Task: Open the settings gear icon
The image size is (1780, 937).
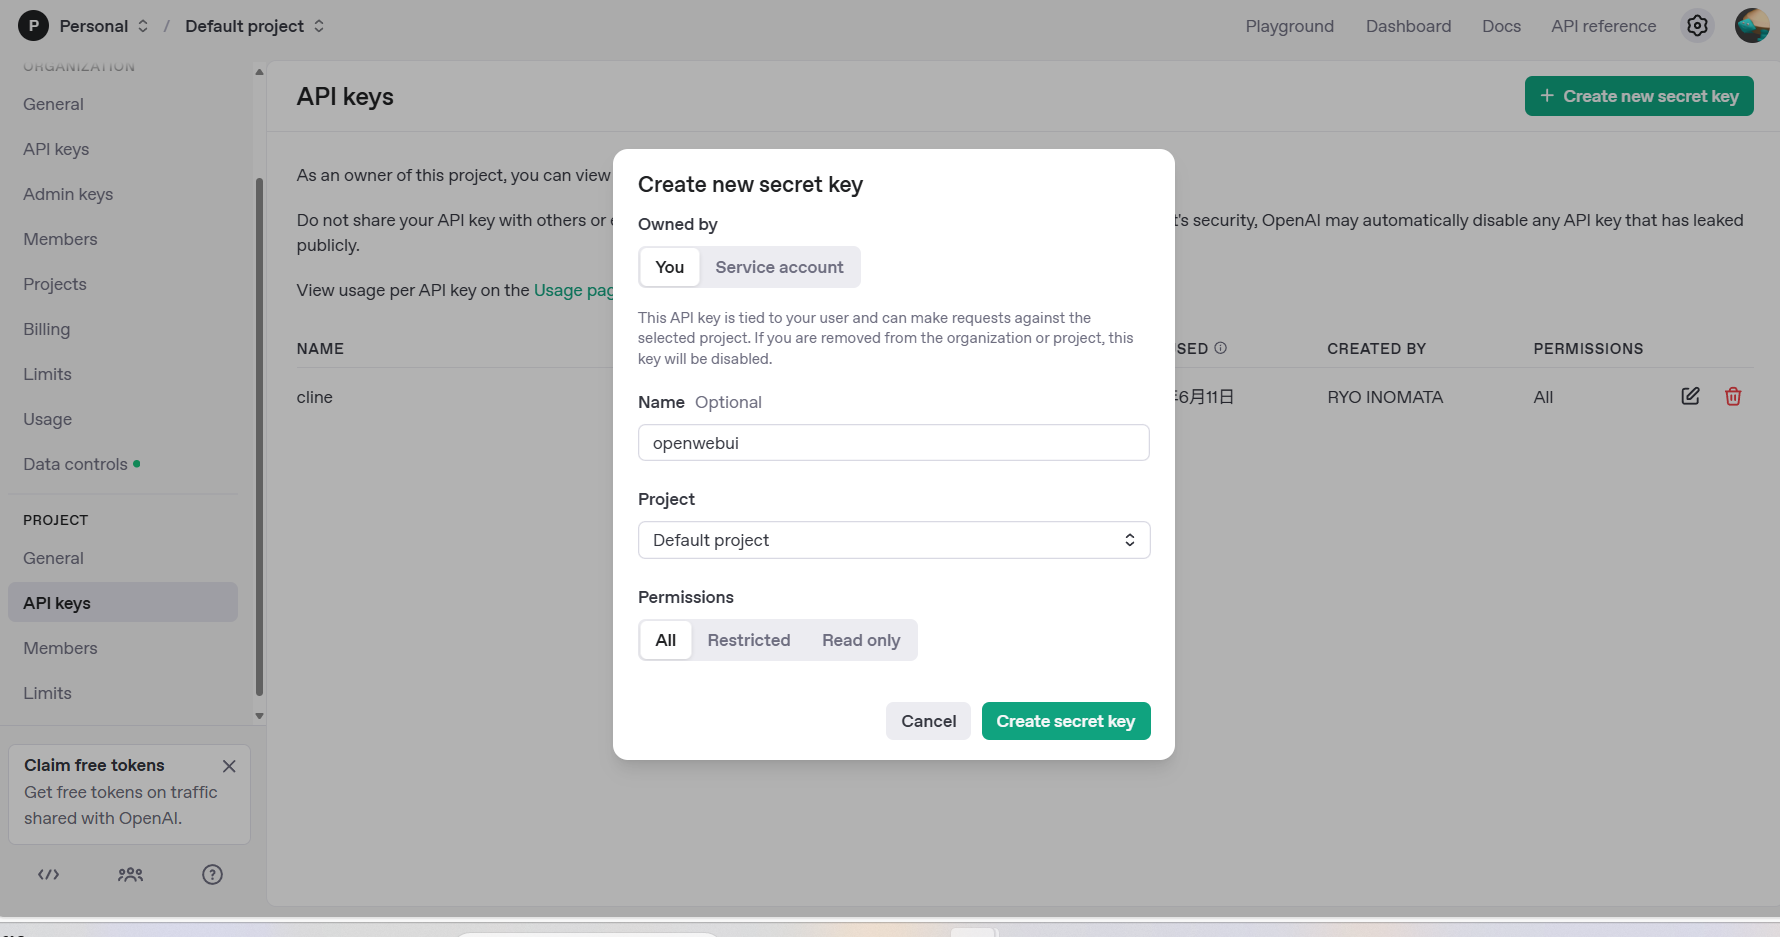Action: tap(1697, 26)
